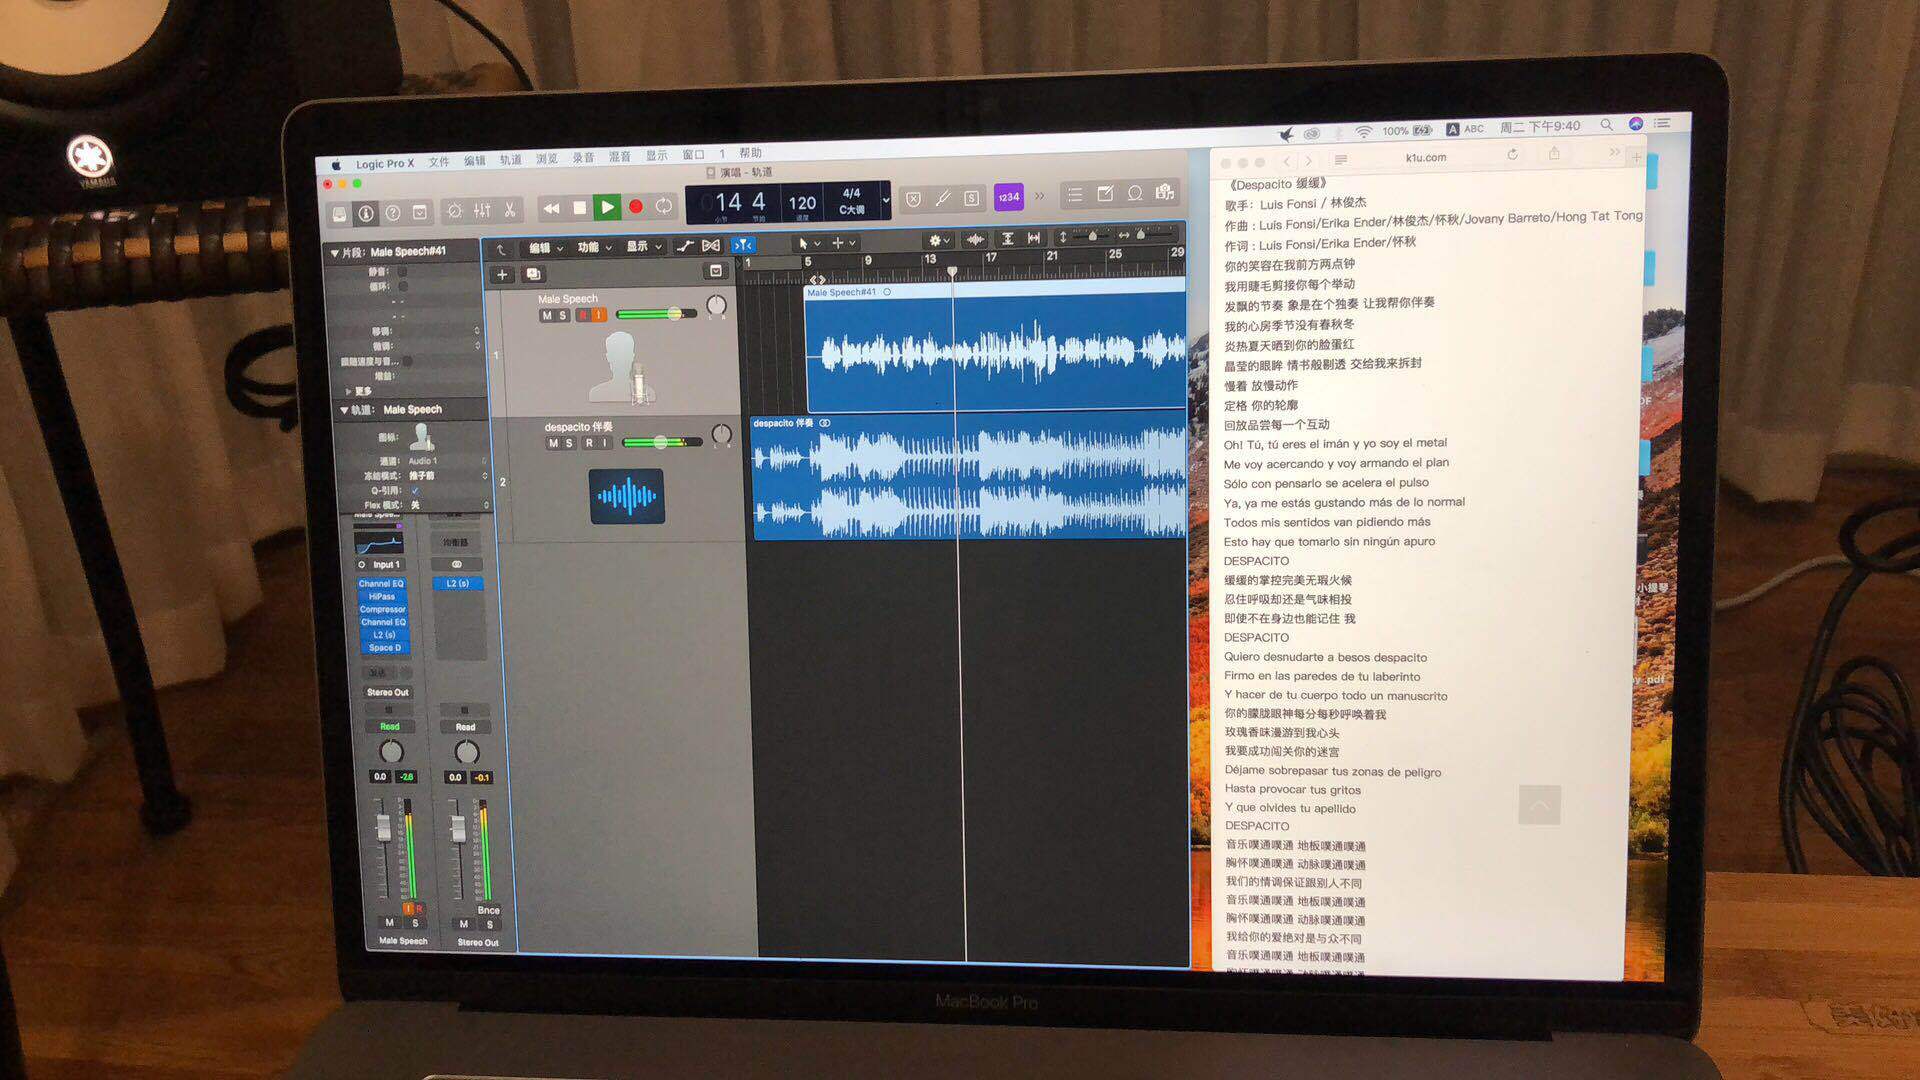
Task: Click the Horizontal Auto Zoom button
Action: pos(1033,238)
